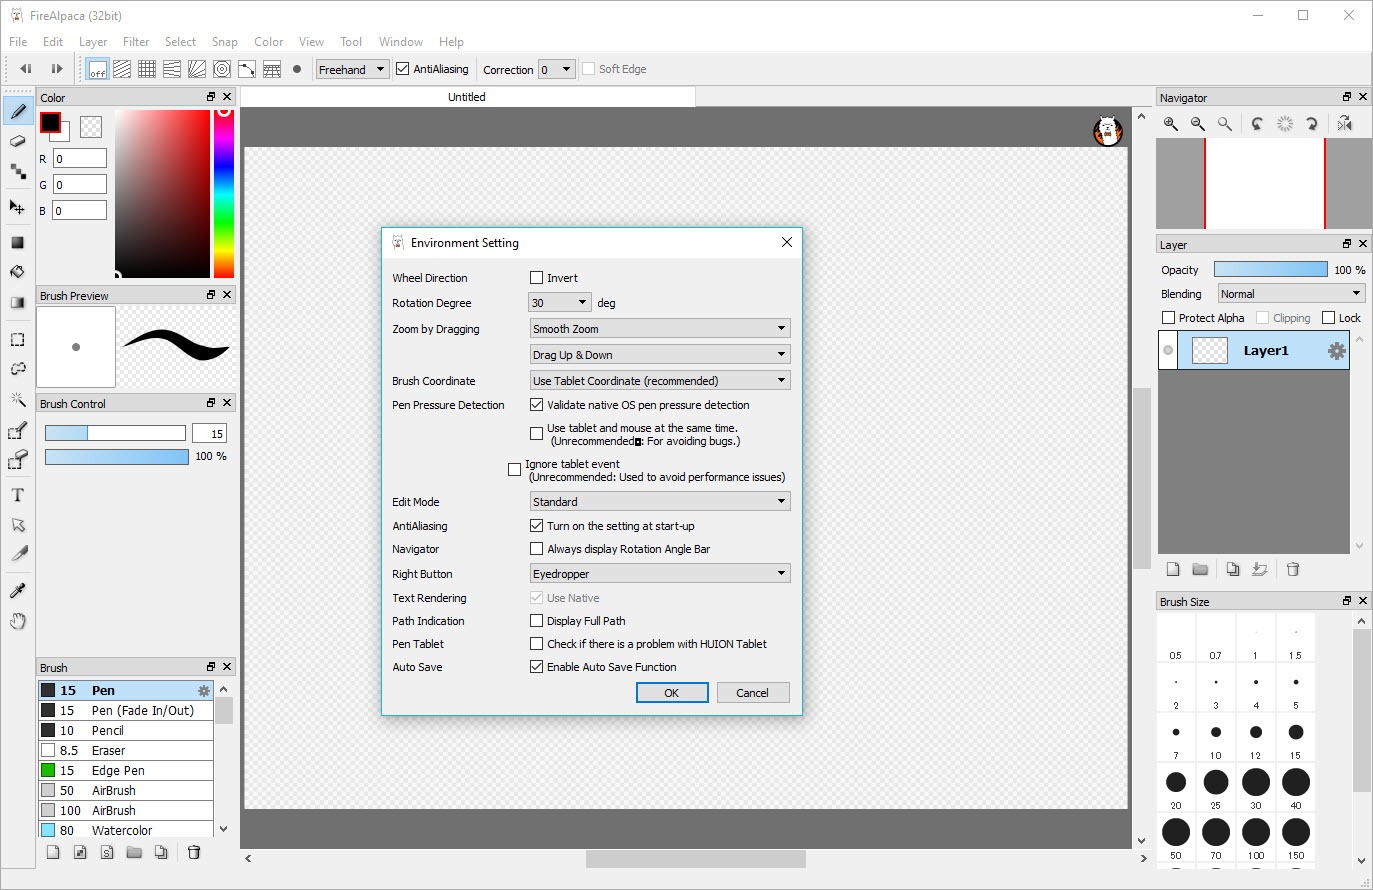
Task: Click the rainbow hue slider bar
Action: 224,194
